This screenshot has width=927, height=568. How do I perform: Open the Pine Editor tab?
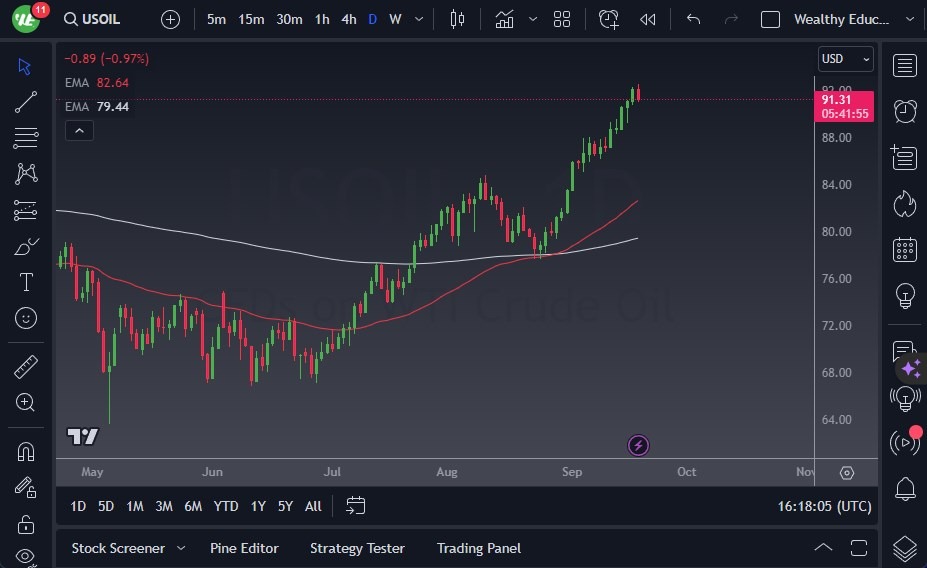pos(244,548)
